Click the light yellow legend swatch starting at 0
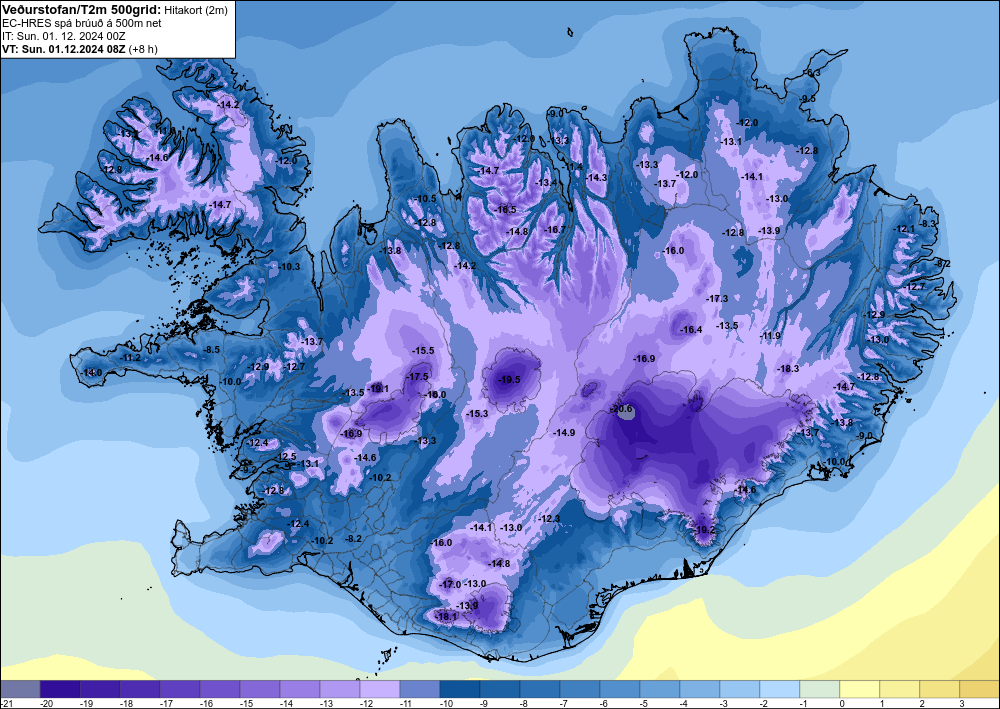Image resolution: width=1000 pixels, height=709 pixels. point(860,689)
